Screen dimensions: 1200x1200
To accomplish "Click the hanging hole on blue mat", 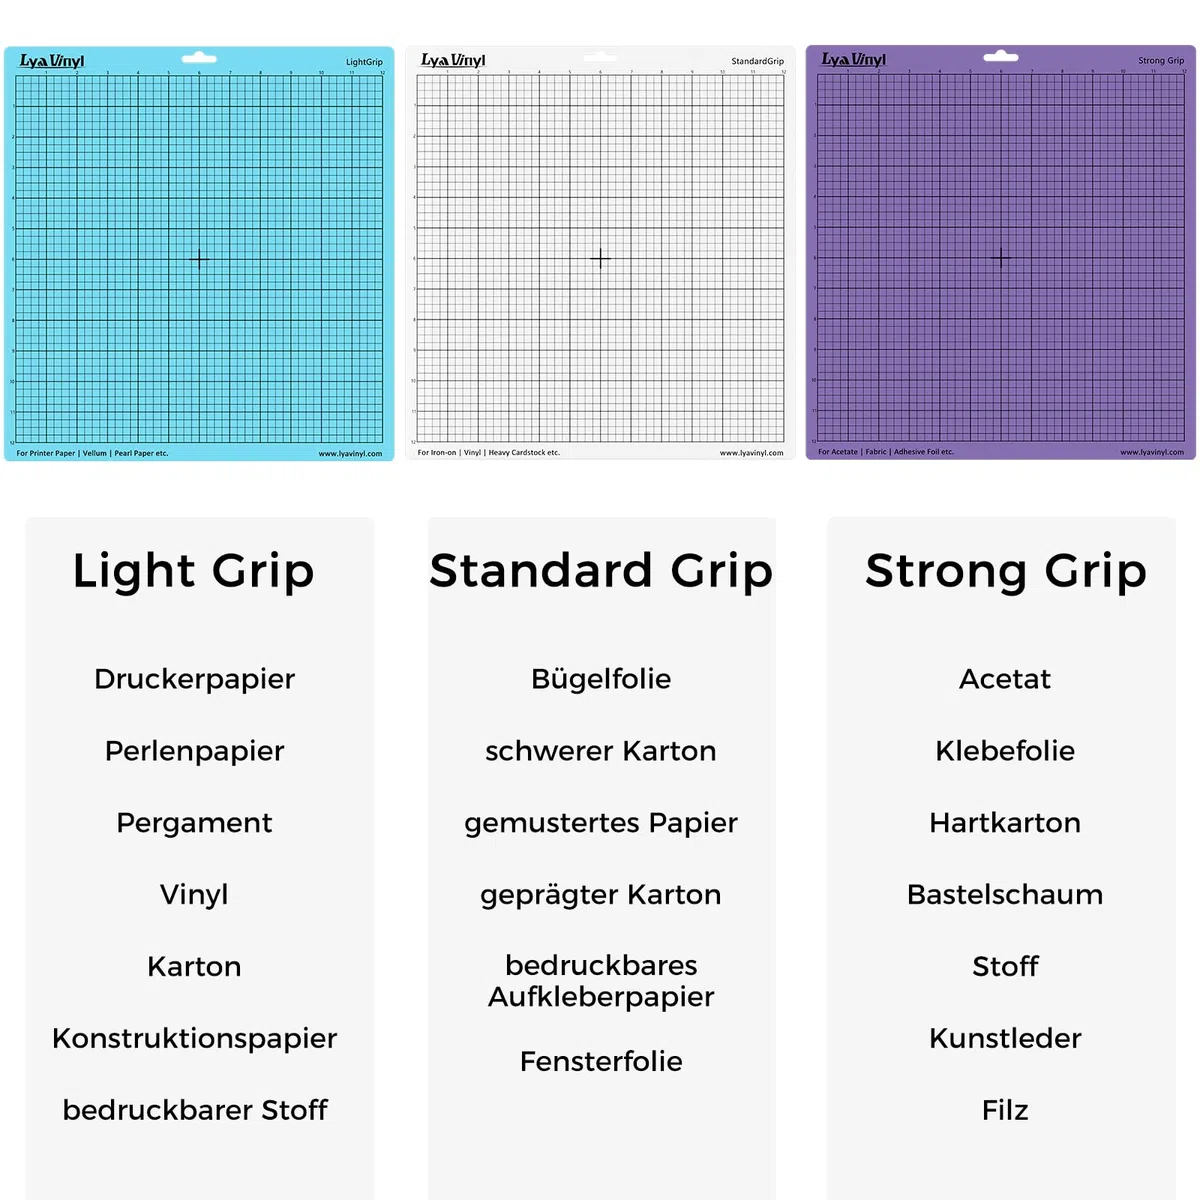I will tap(199, 57).
